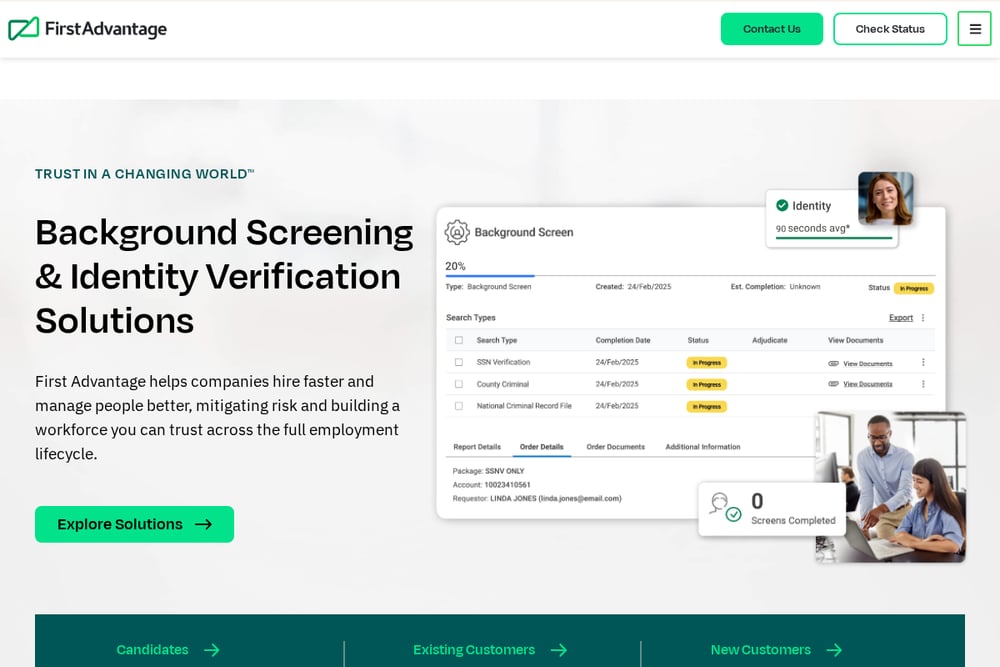This screenshot has width=1000, height=667.
Task: Open the options menu beside Export
Action: 923,318
